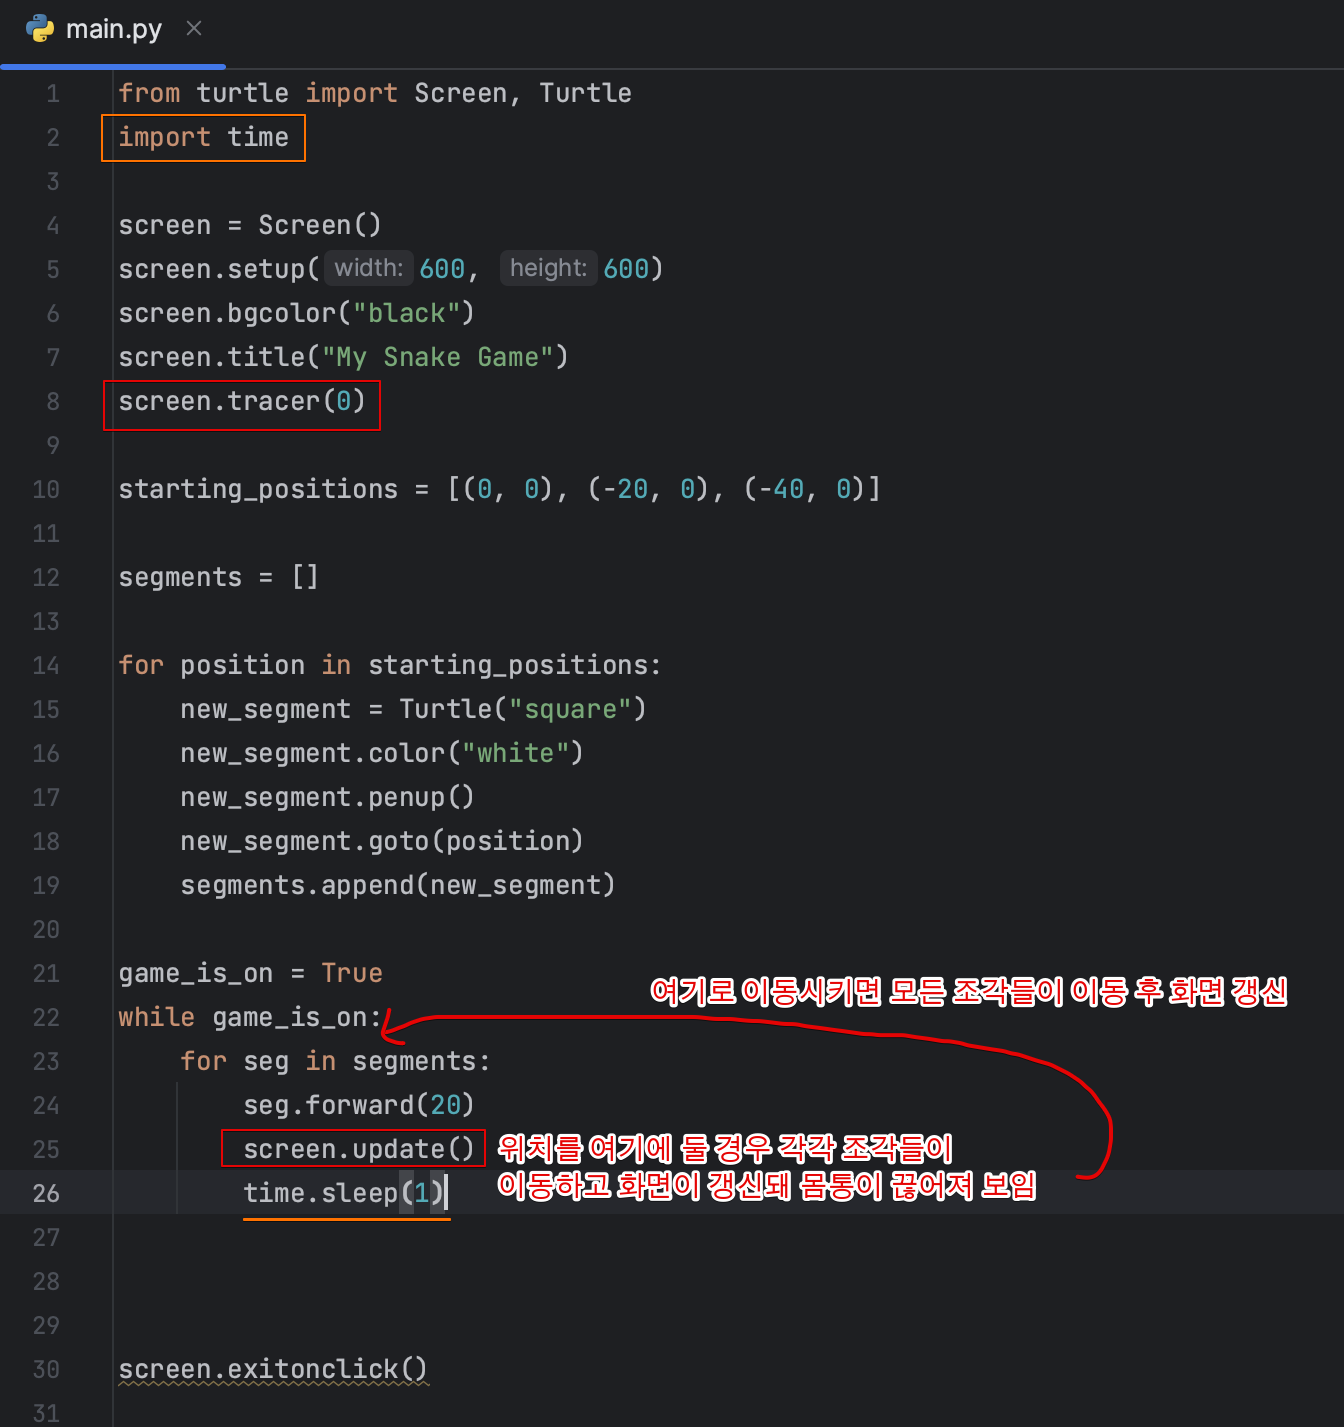Click 'screen.tracer(0)' on line 8
This screenshot has height=1427, width=1344.
[x=242, y=401]
